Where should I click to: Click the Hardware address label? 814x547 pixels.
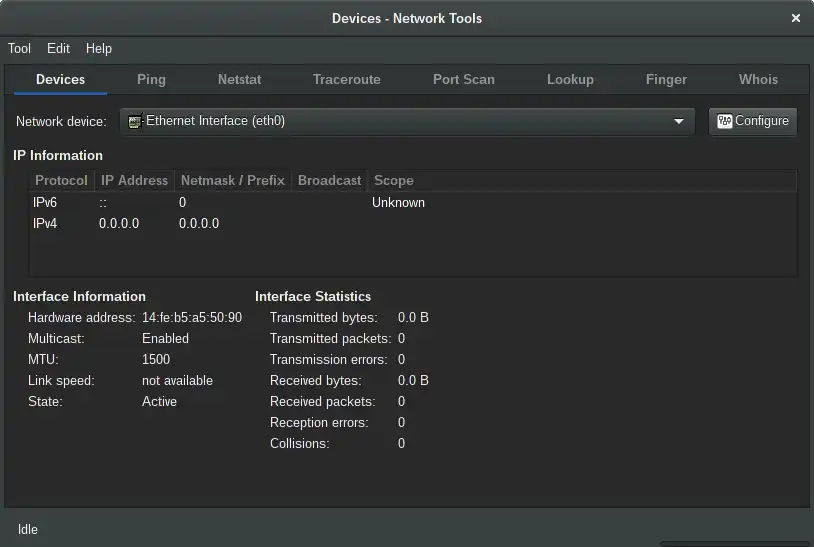[x=82, y=318]
